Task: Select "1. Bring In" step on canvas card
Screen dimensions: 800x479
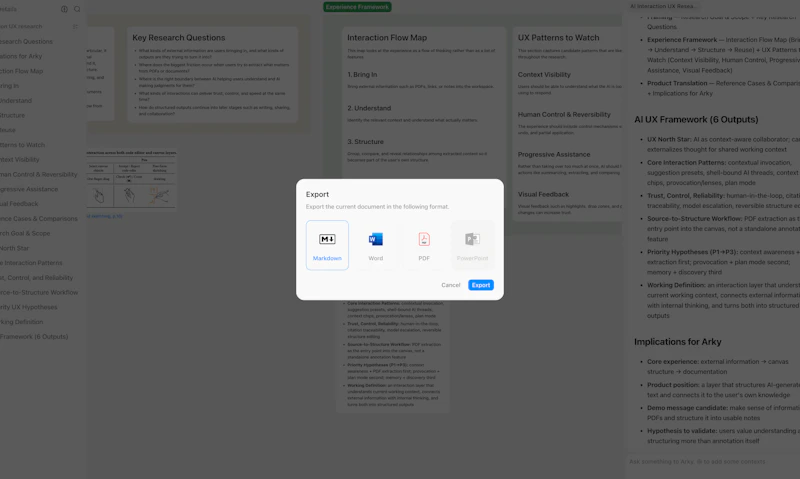Action: [x=362, y=74]
